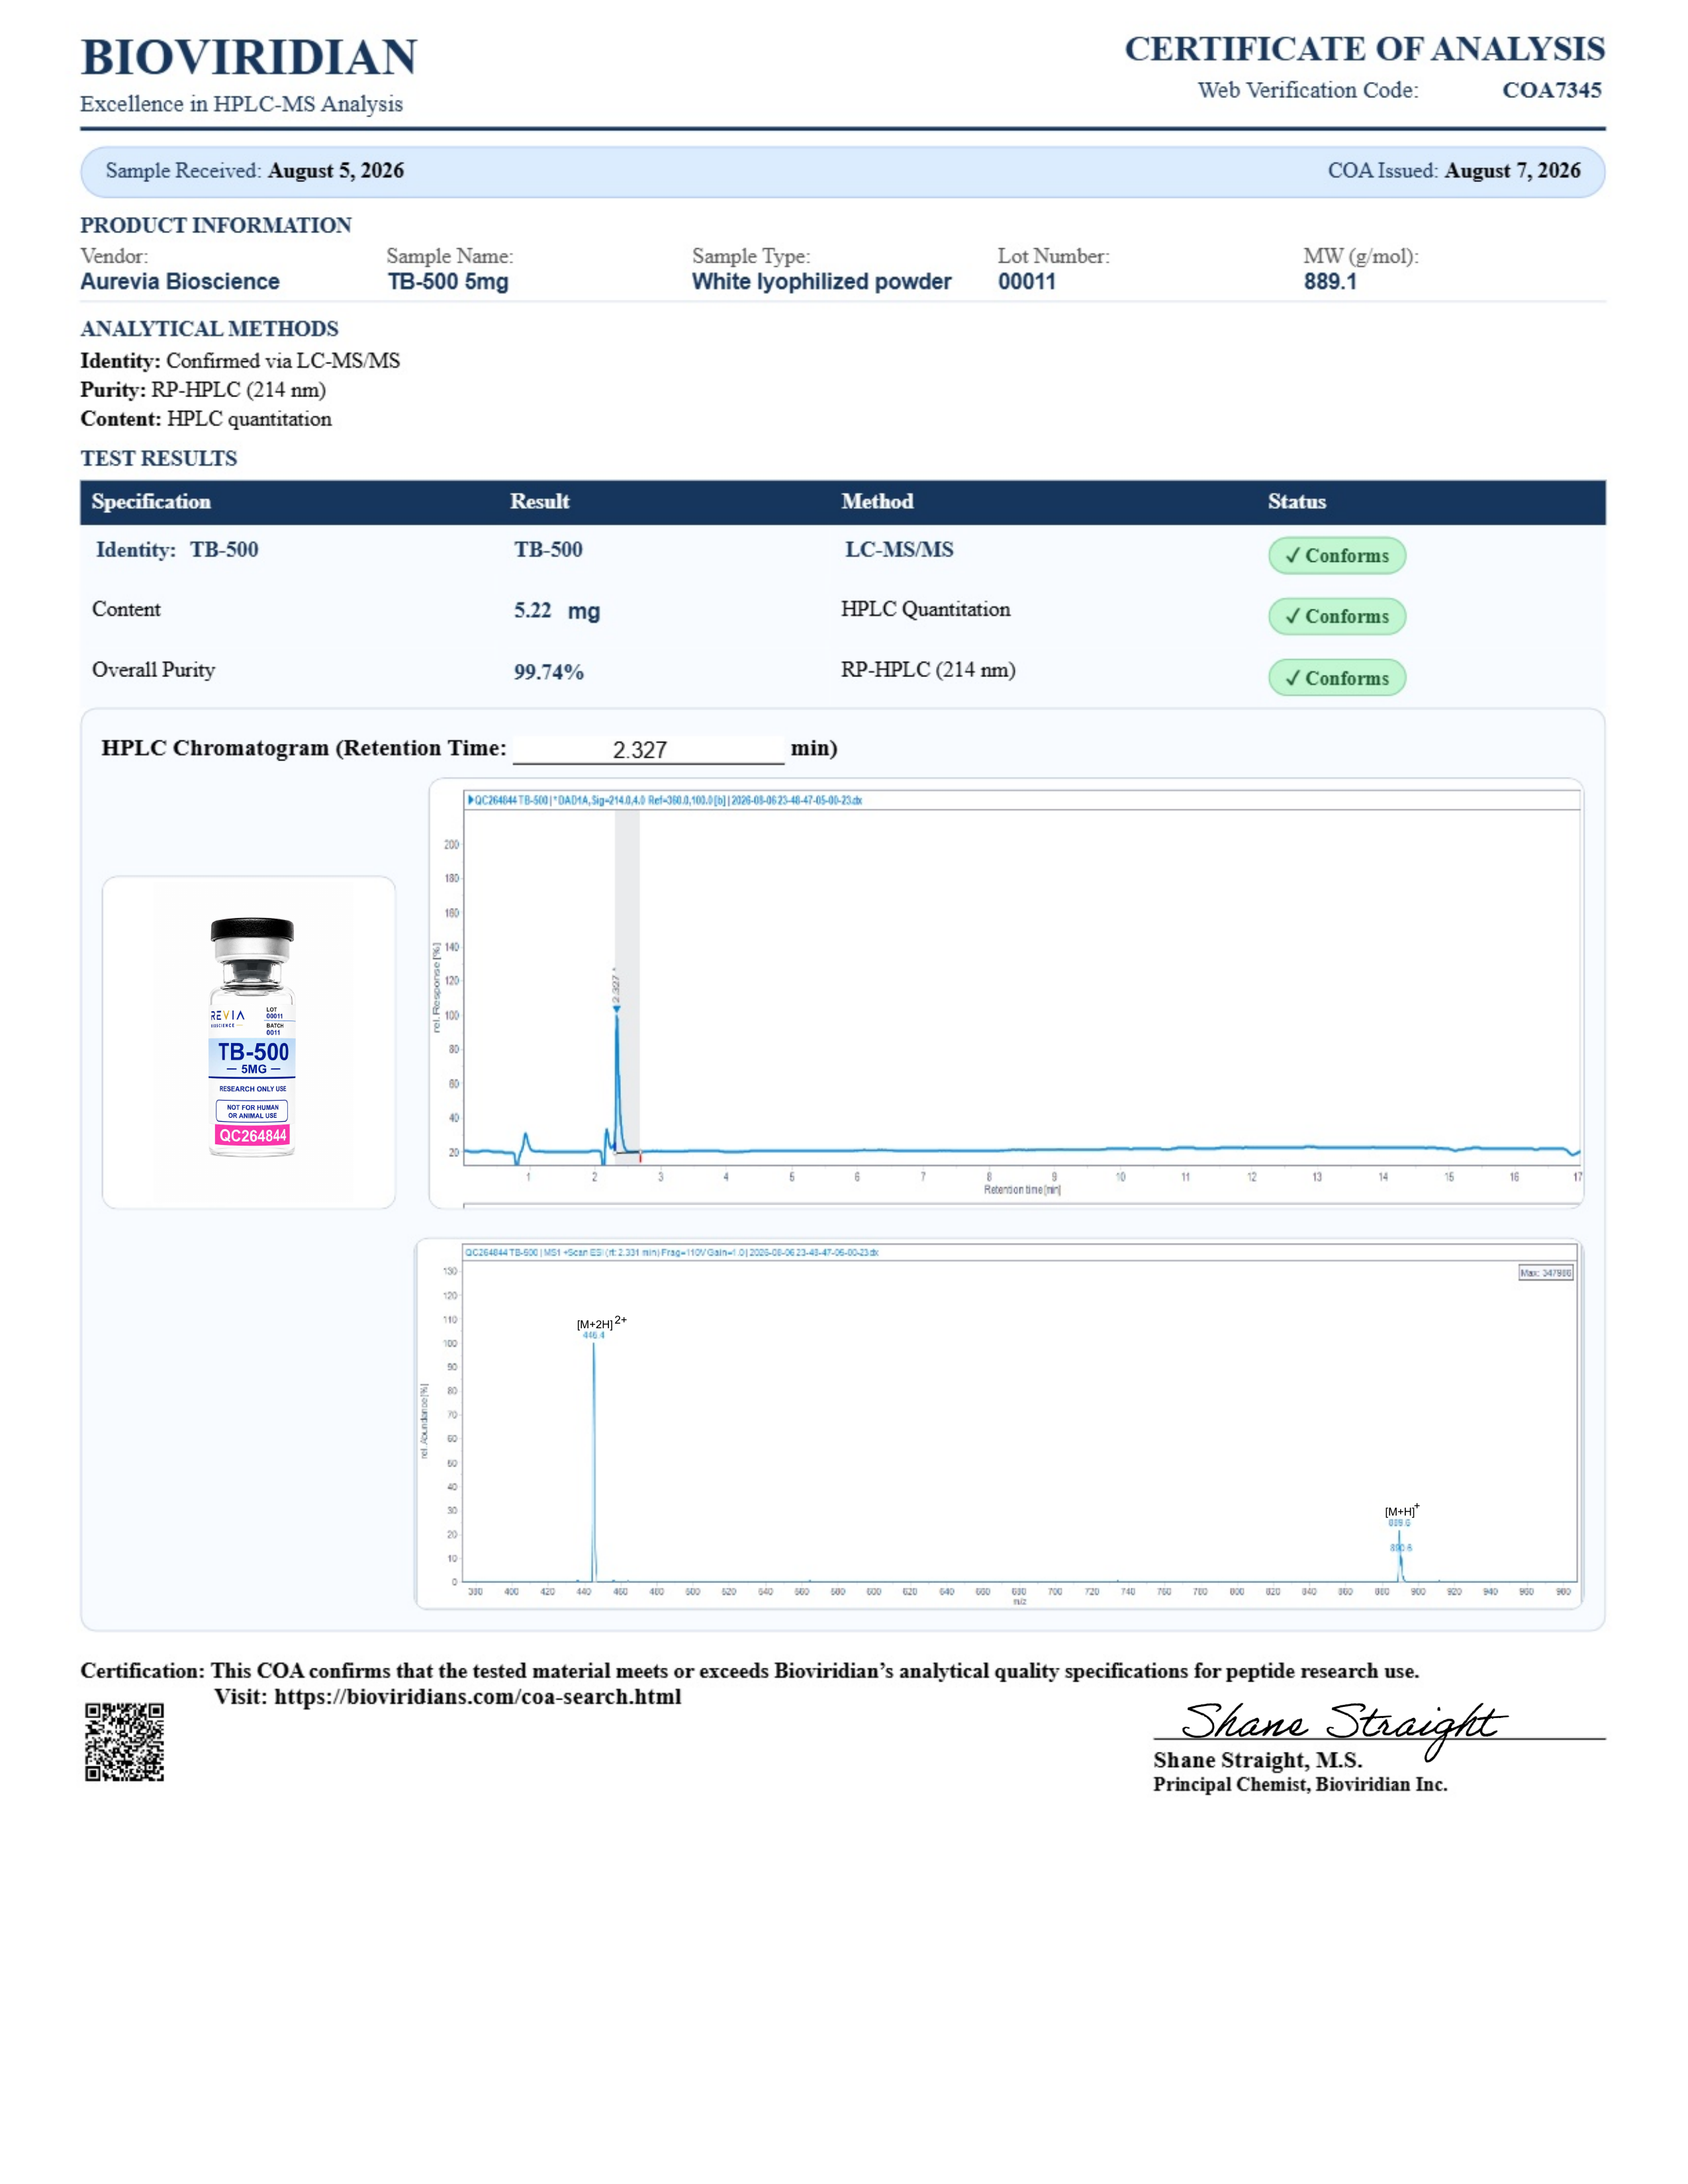1688x2184 pixels.
Task: Click the LC-MS/MS method cell
Action: point(899,550)
